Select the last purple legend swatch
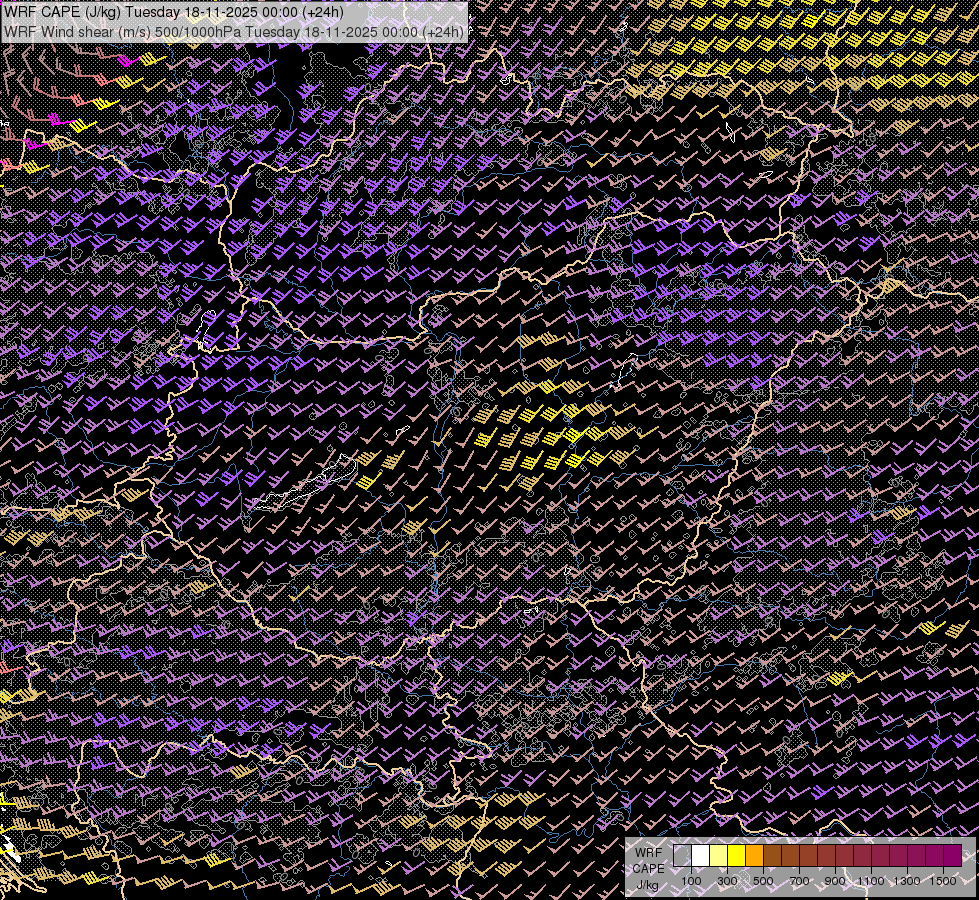 point(952,856)
